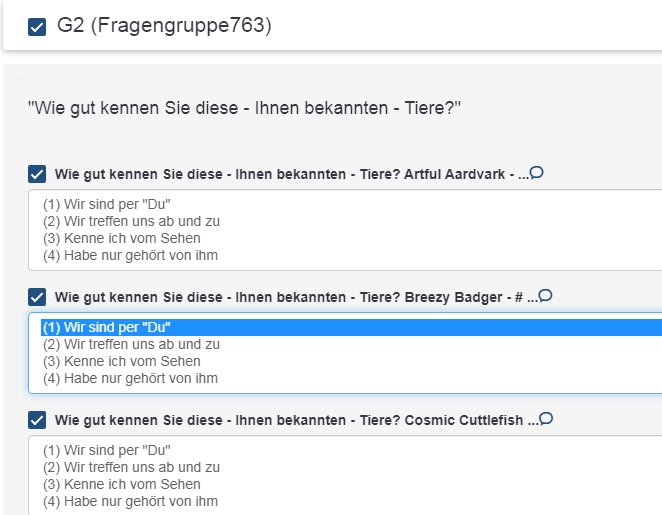Image resolution: width=662 pixels, height=515 pixels.
Task: Click comment bubble icon beside Breezy Badger question
Action: click(545, 296)
